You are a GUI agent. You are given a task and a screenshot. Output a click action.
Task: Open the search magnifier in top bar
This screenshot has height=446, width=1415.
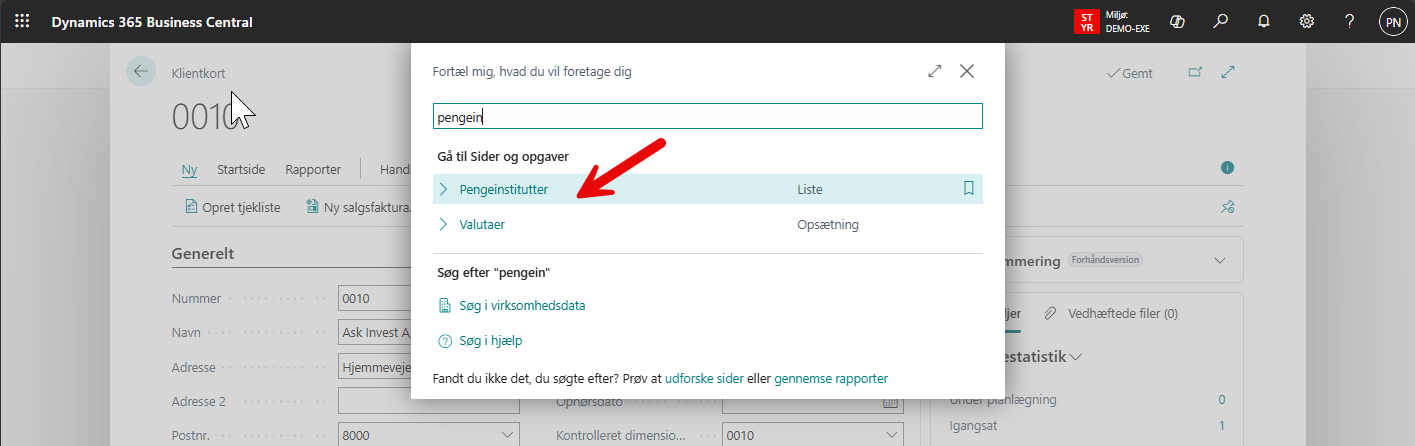1220,21
